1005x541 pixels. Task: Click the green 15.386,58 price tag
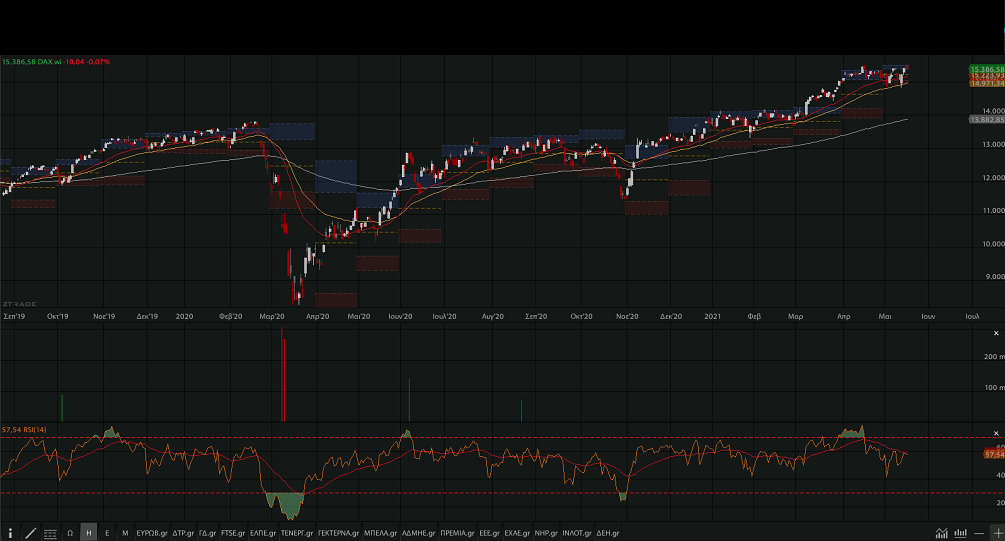coord(986,69)
